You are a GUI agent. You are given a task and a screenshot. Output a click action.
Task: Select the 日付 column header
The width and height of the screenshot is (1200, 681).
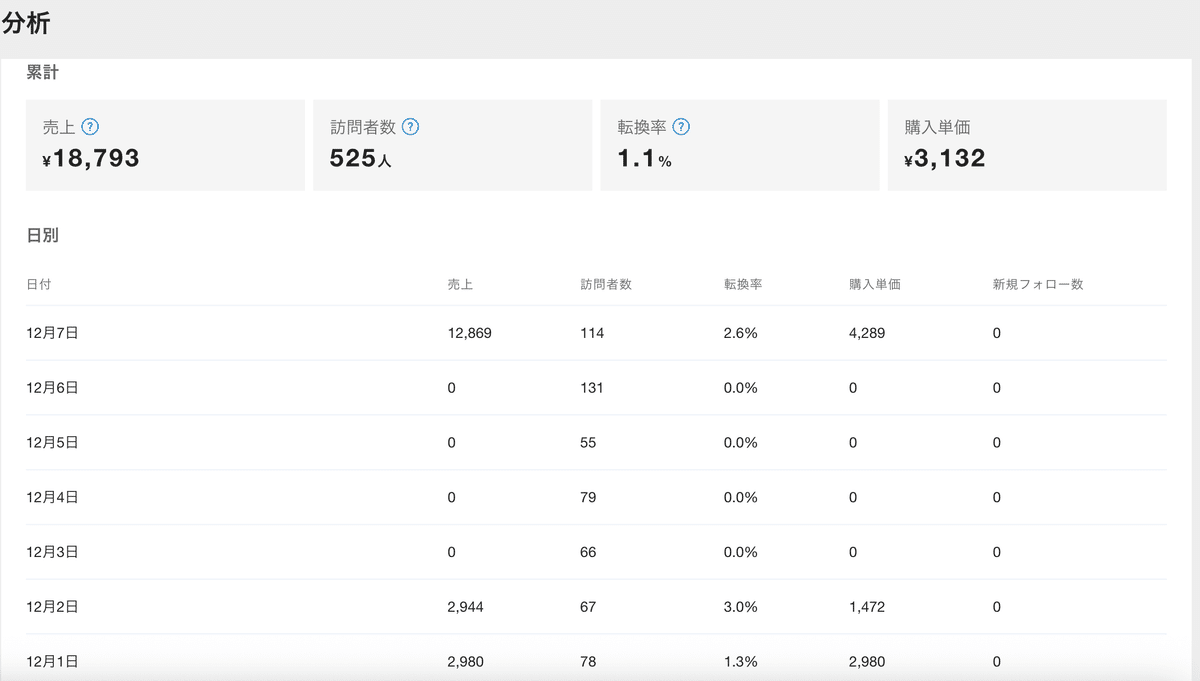(x=39, y=284)
